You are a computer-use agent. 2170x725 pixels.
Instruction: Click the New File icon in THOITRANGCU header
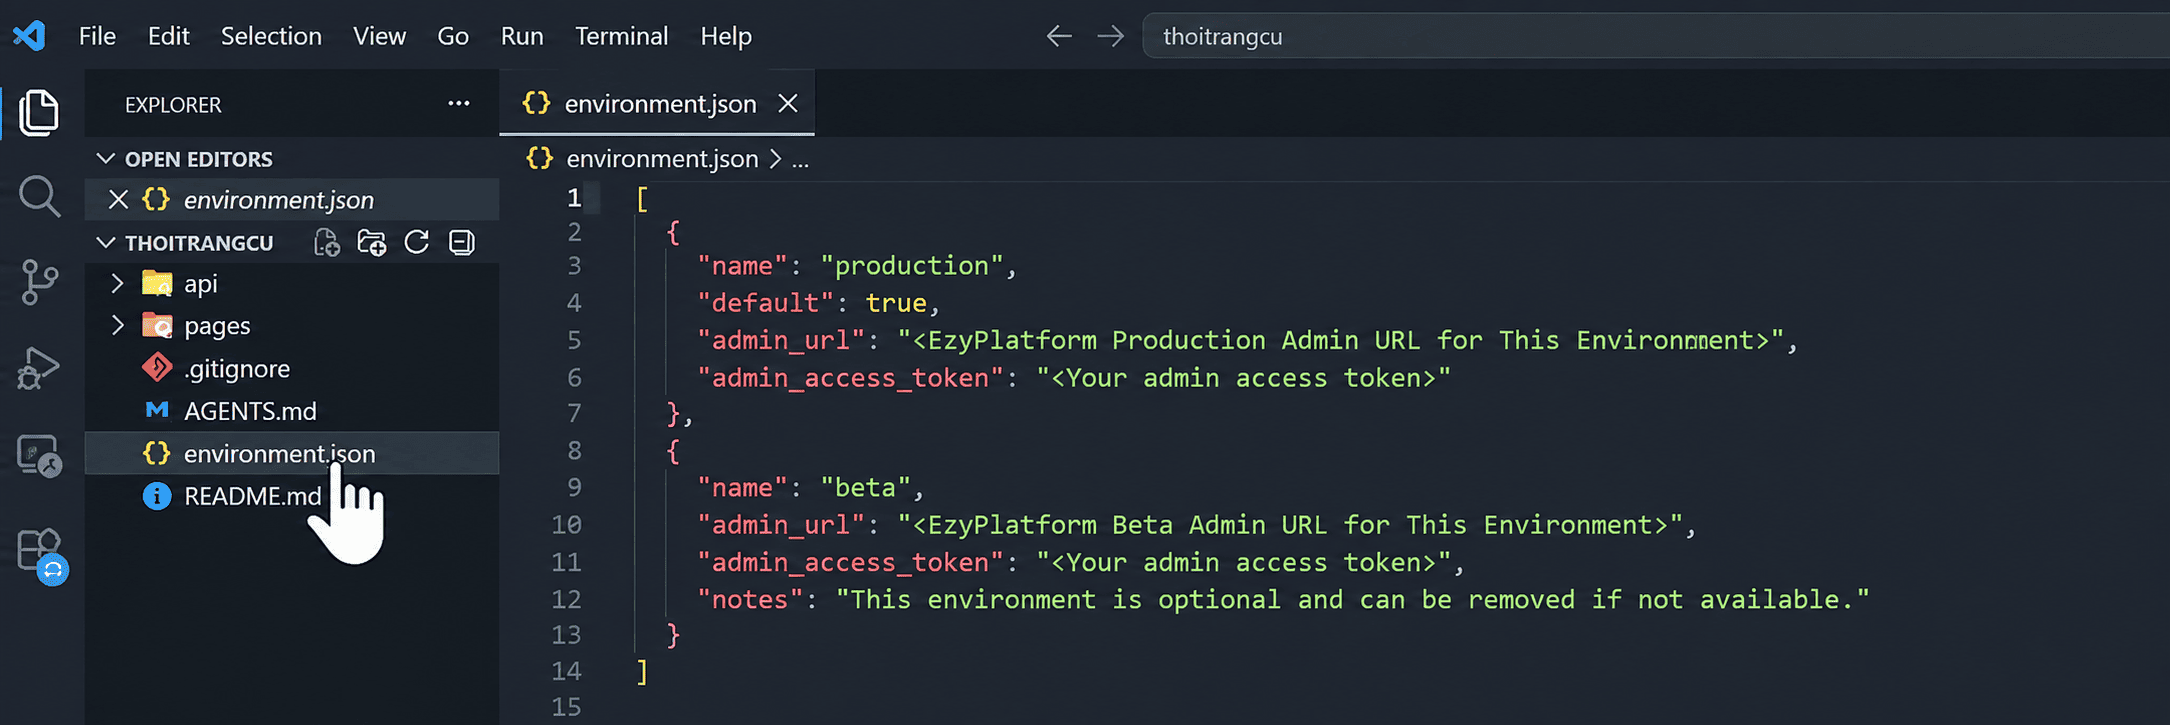coord(327,243)
